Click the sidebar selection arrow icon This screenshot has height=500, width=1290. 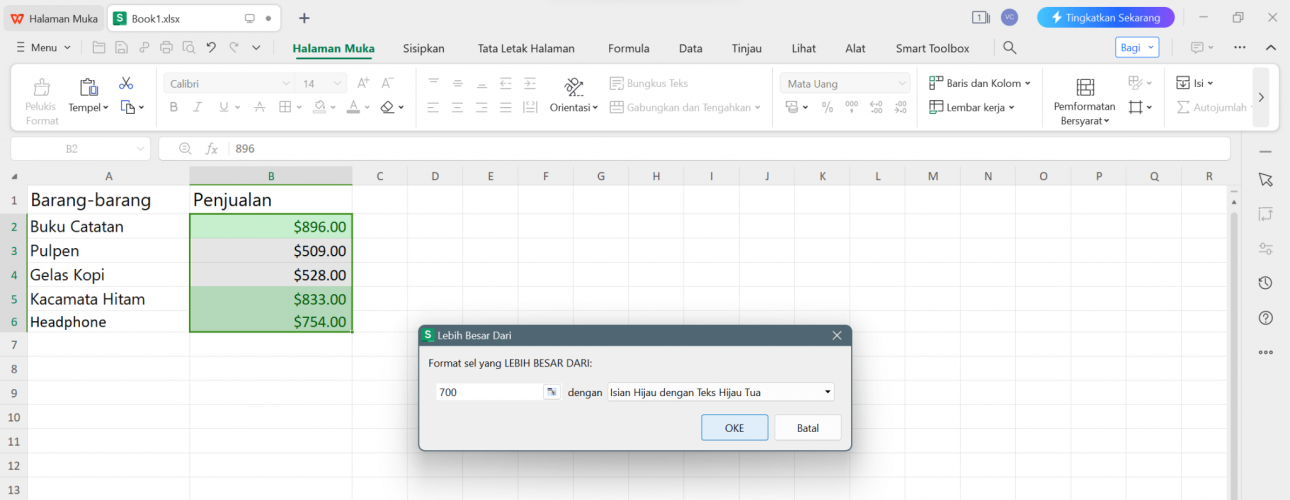tap(1265, 179)
